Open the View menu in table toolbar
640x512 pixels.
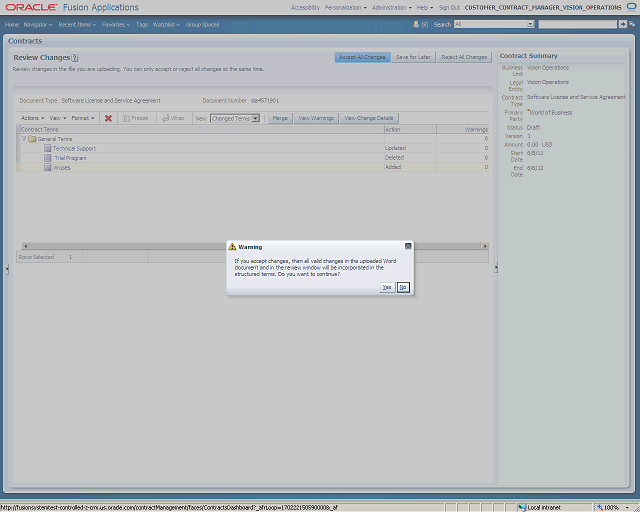point(58,118)
